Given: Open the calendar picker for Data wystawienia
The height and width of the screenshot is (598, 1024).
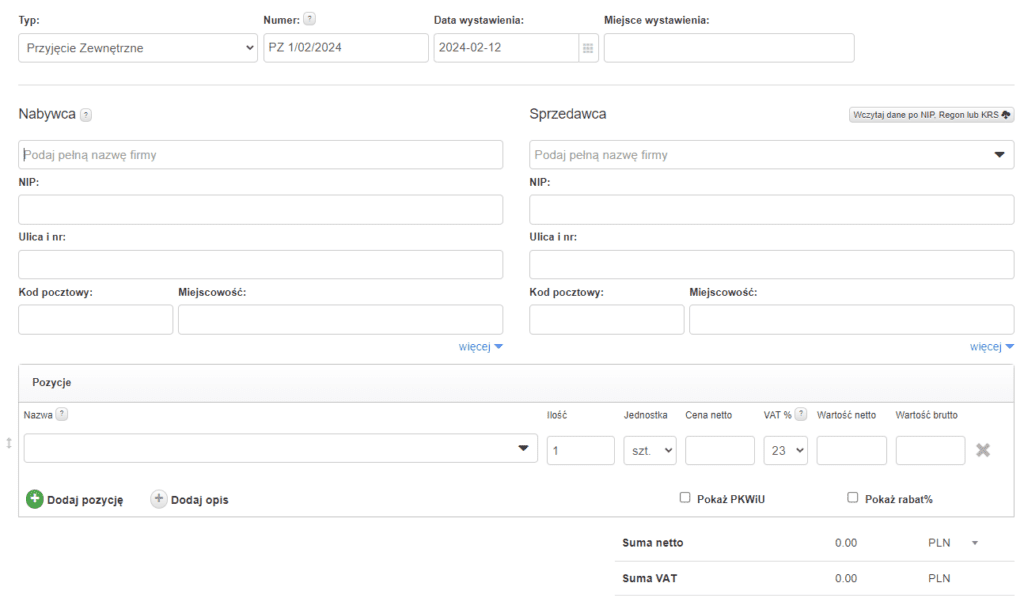Looking at the screenshot, I should (588, 48).
